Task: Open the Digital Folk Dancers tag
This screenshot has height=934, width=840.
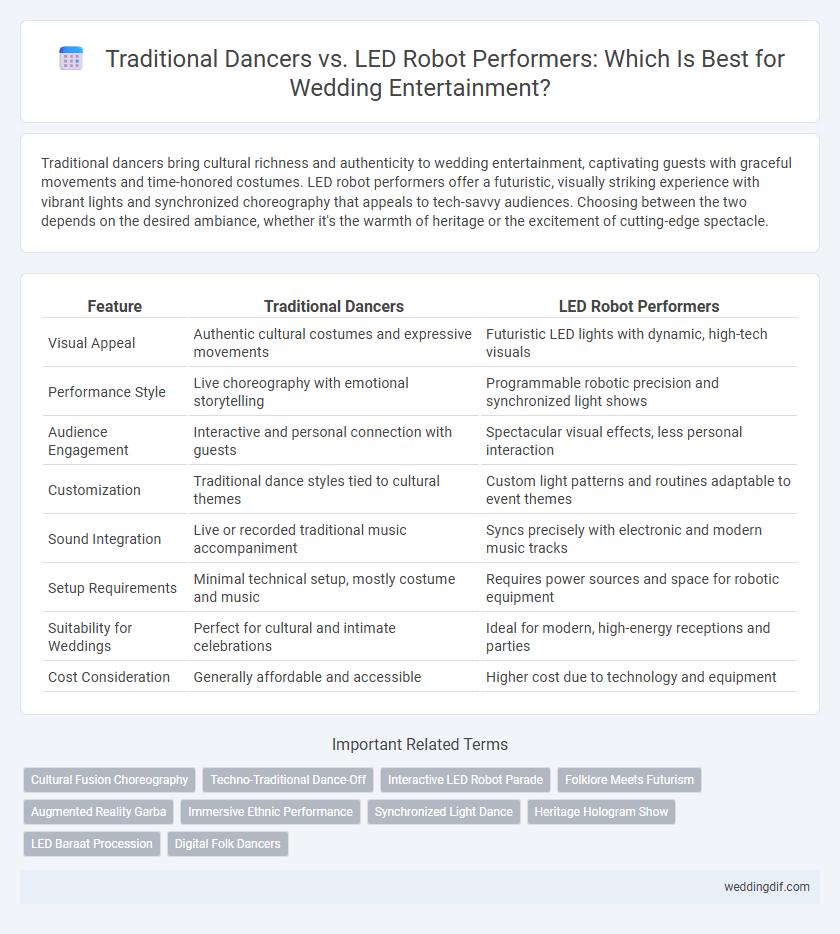Action: pyautogui.click(x=228, y=844)
